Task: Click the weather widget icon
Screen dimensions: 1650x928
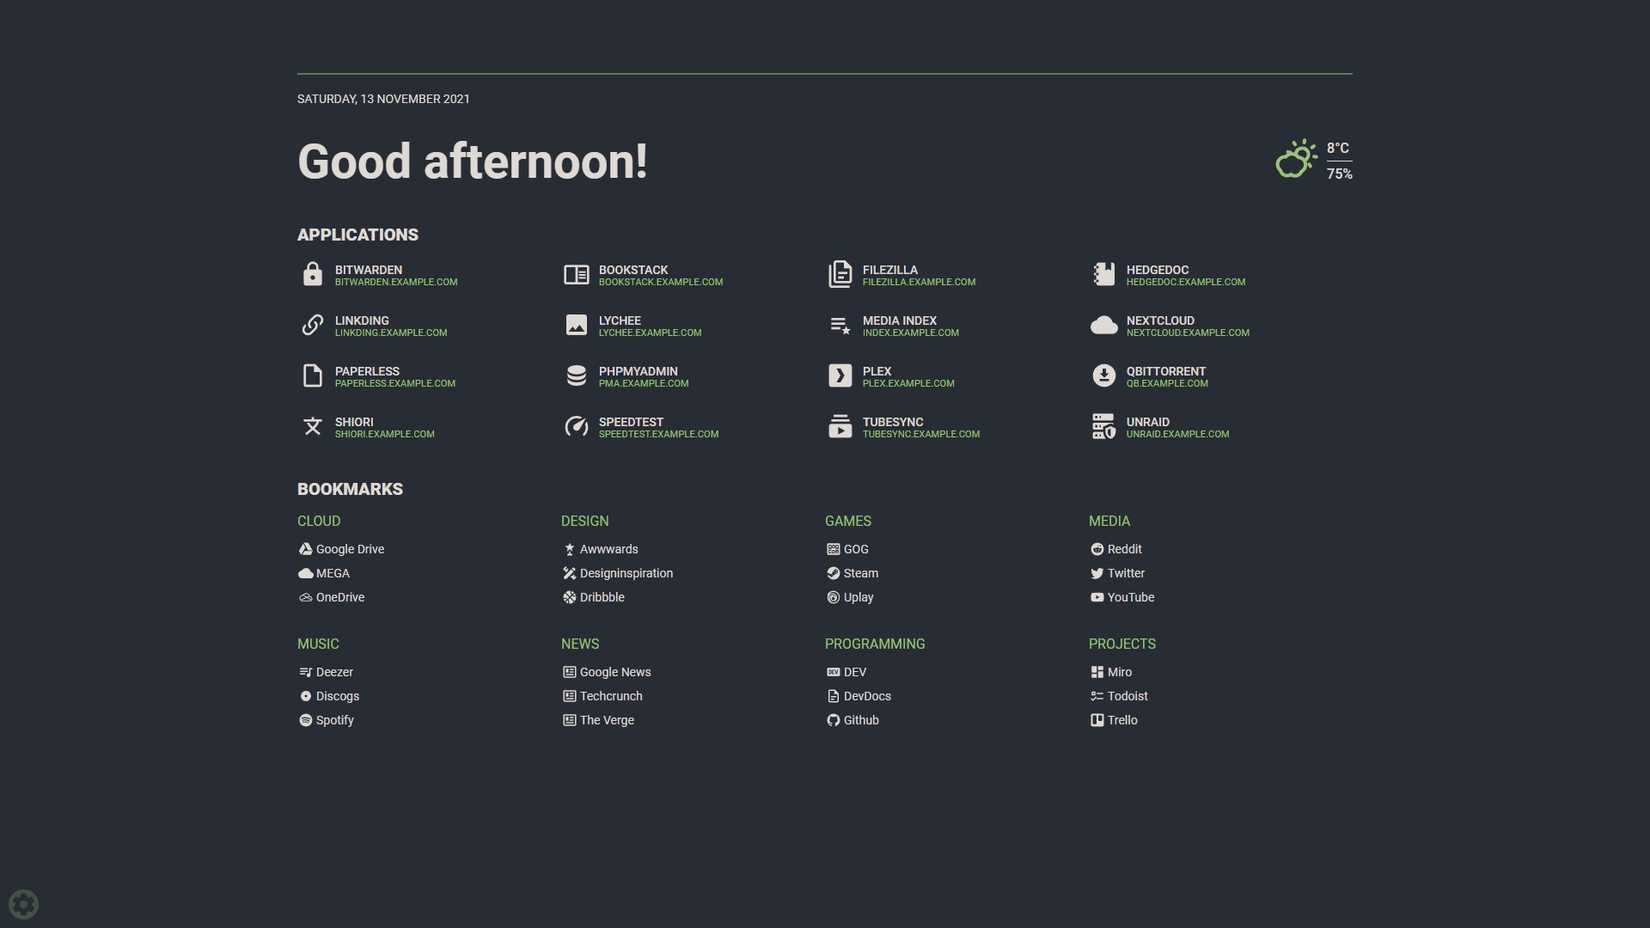Action: pos(1296,160)
